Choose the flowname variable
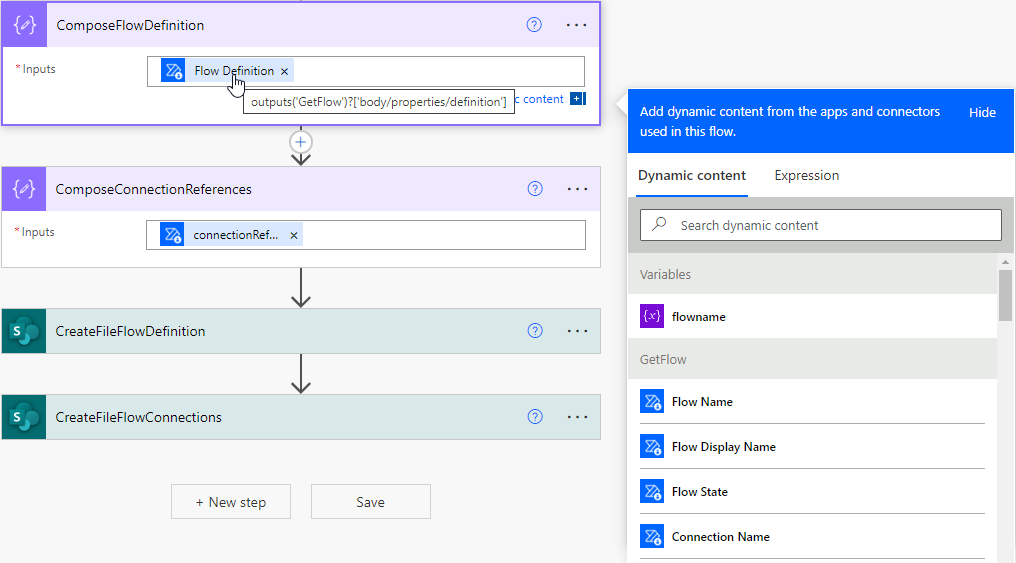The image size is (1016, 563). (699, 316)
